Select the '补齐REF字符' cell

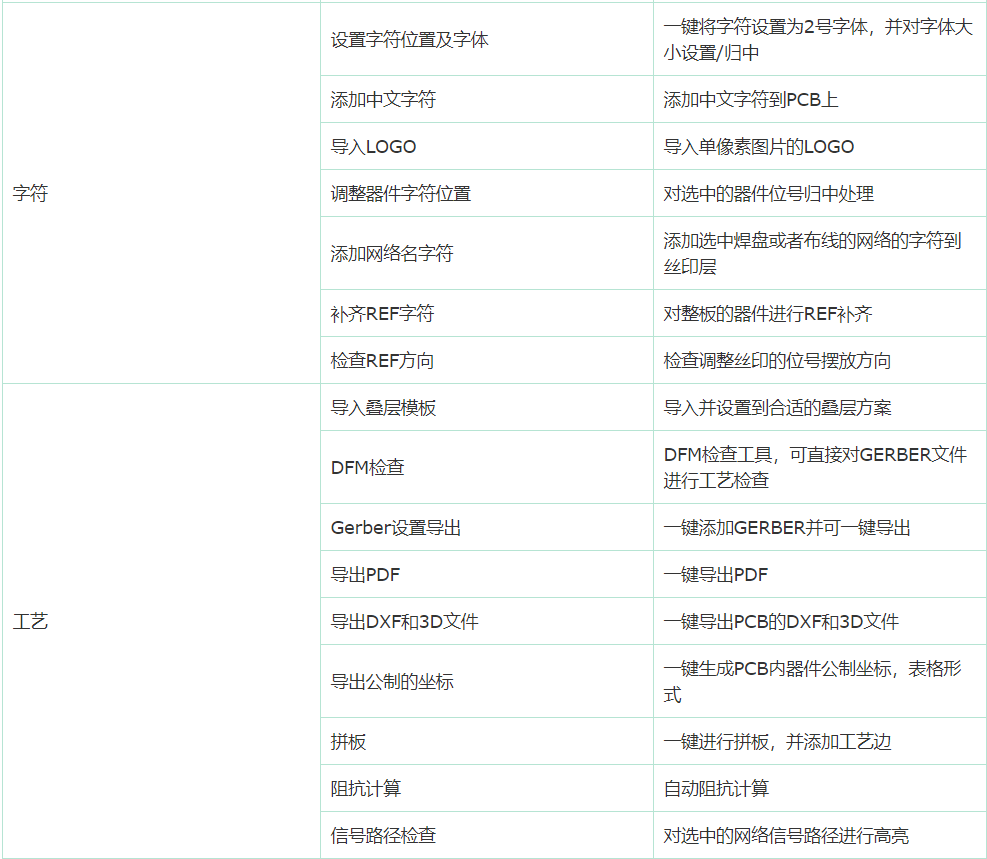pos(487,313)
